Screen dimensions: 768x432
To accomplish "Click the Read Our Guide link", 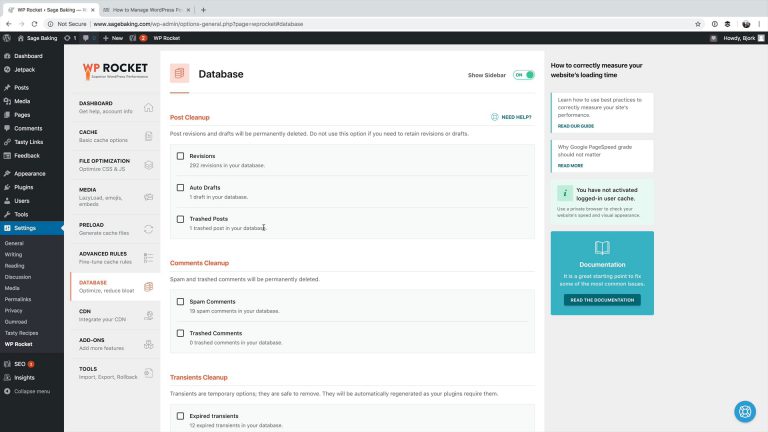I will pyautogui.click(x=576, y=126).
